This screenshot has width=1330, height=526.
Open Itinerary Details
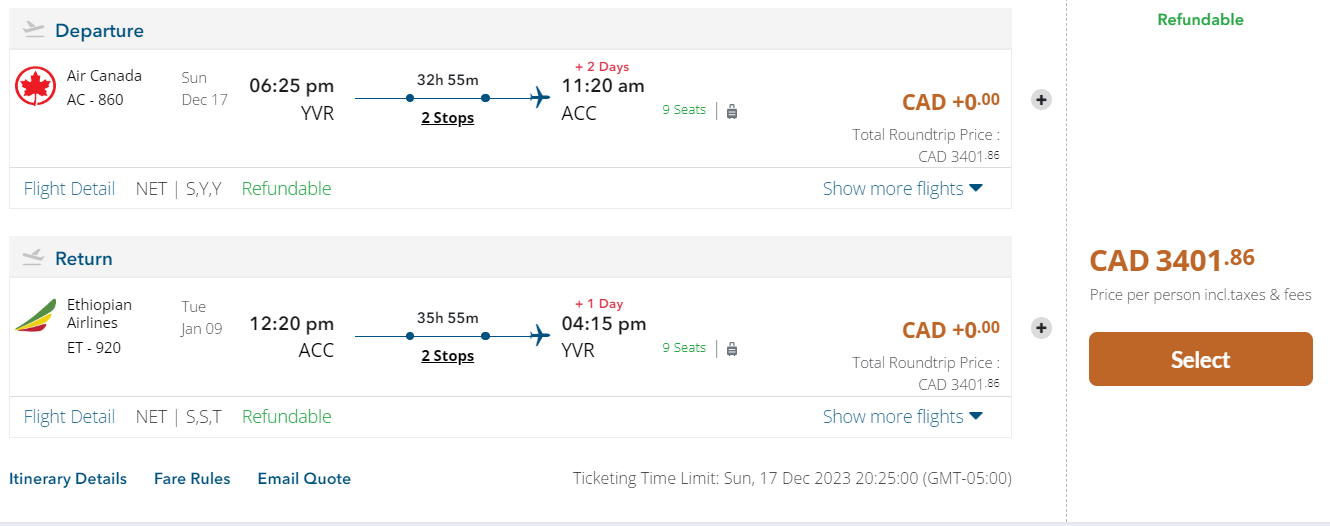68,479
